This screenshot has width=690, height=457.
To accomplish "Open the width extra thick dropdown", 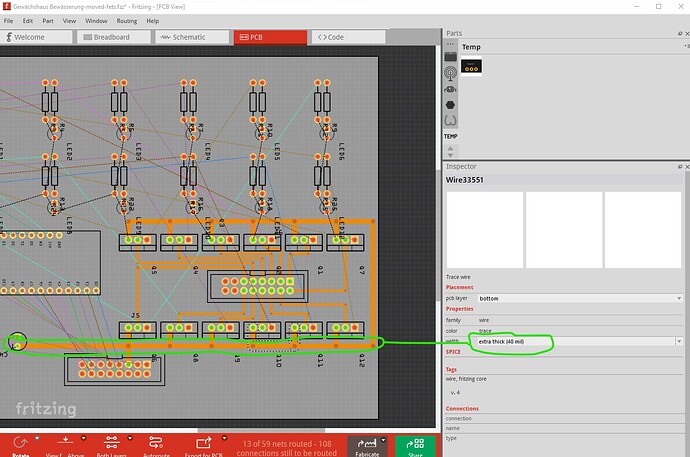I will click(x=580, y=341).
